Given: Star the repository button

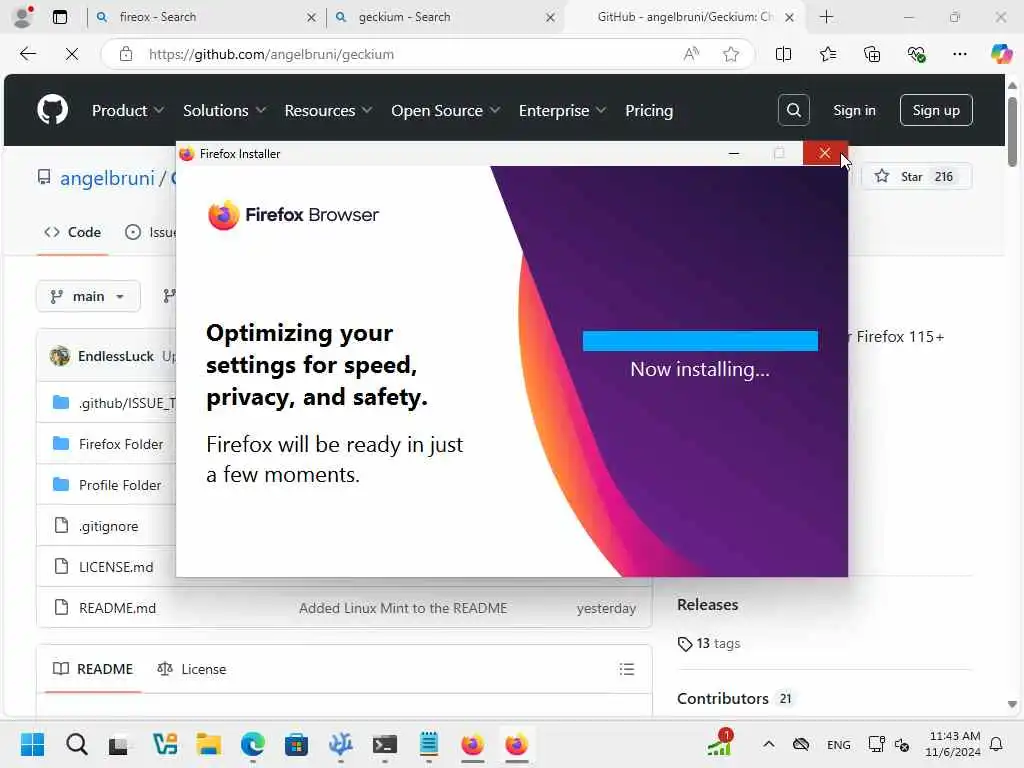Looking at the screenshot, I should tap(916, 176).
